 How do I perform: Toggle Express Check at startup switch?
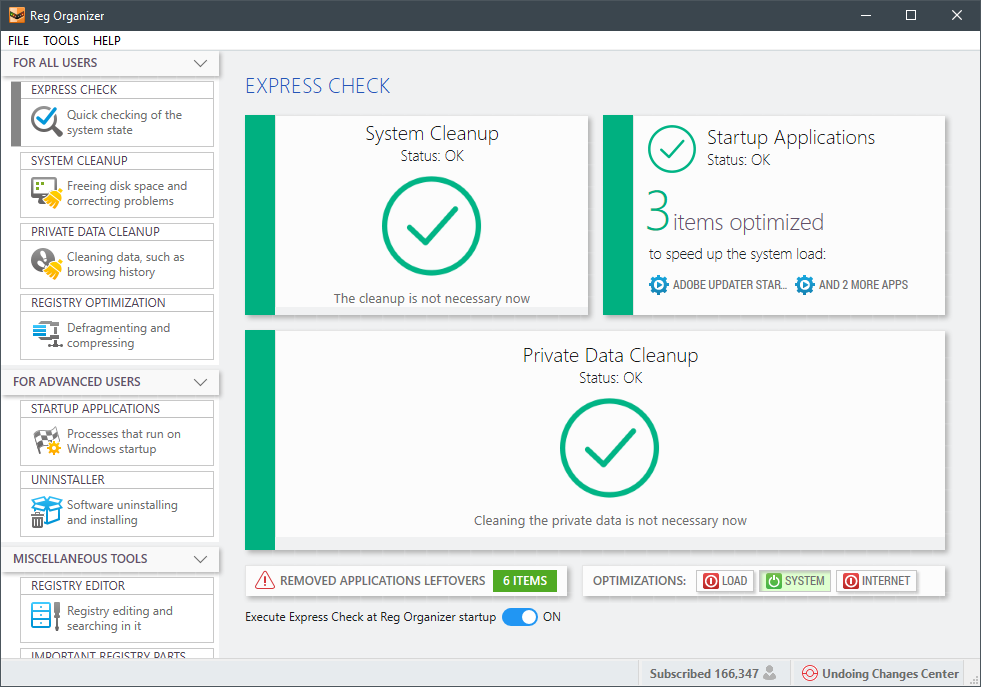(520, 617)
